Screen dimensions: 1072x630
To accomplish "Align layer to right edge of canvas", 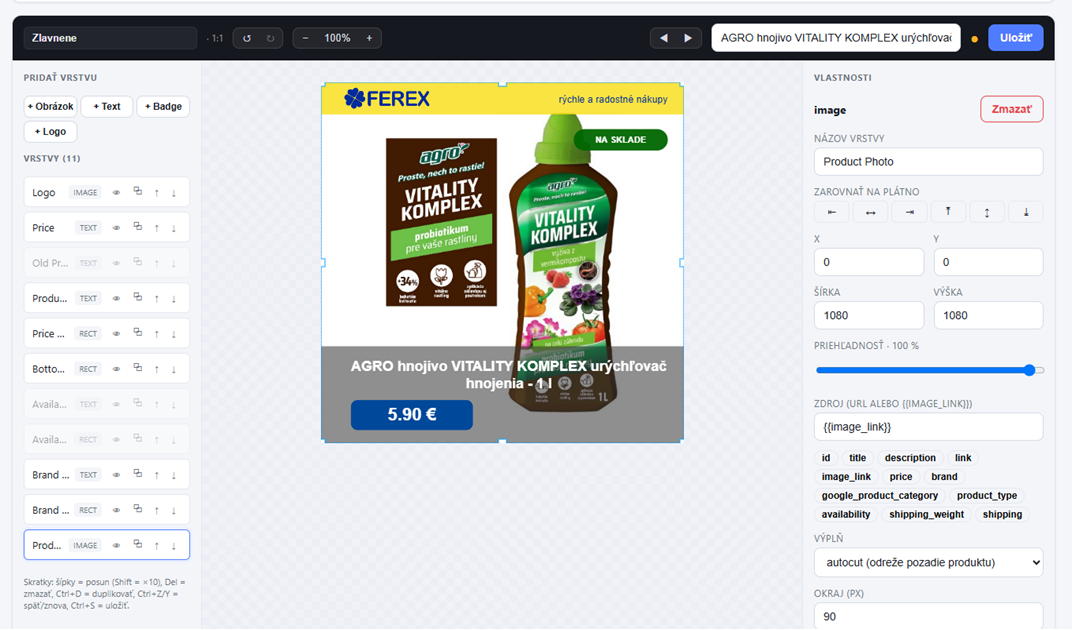I will [x=909, y=212].
